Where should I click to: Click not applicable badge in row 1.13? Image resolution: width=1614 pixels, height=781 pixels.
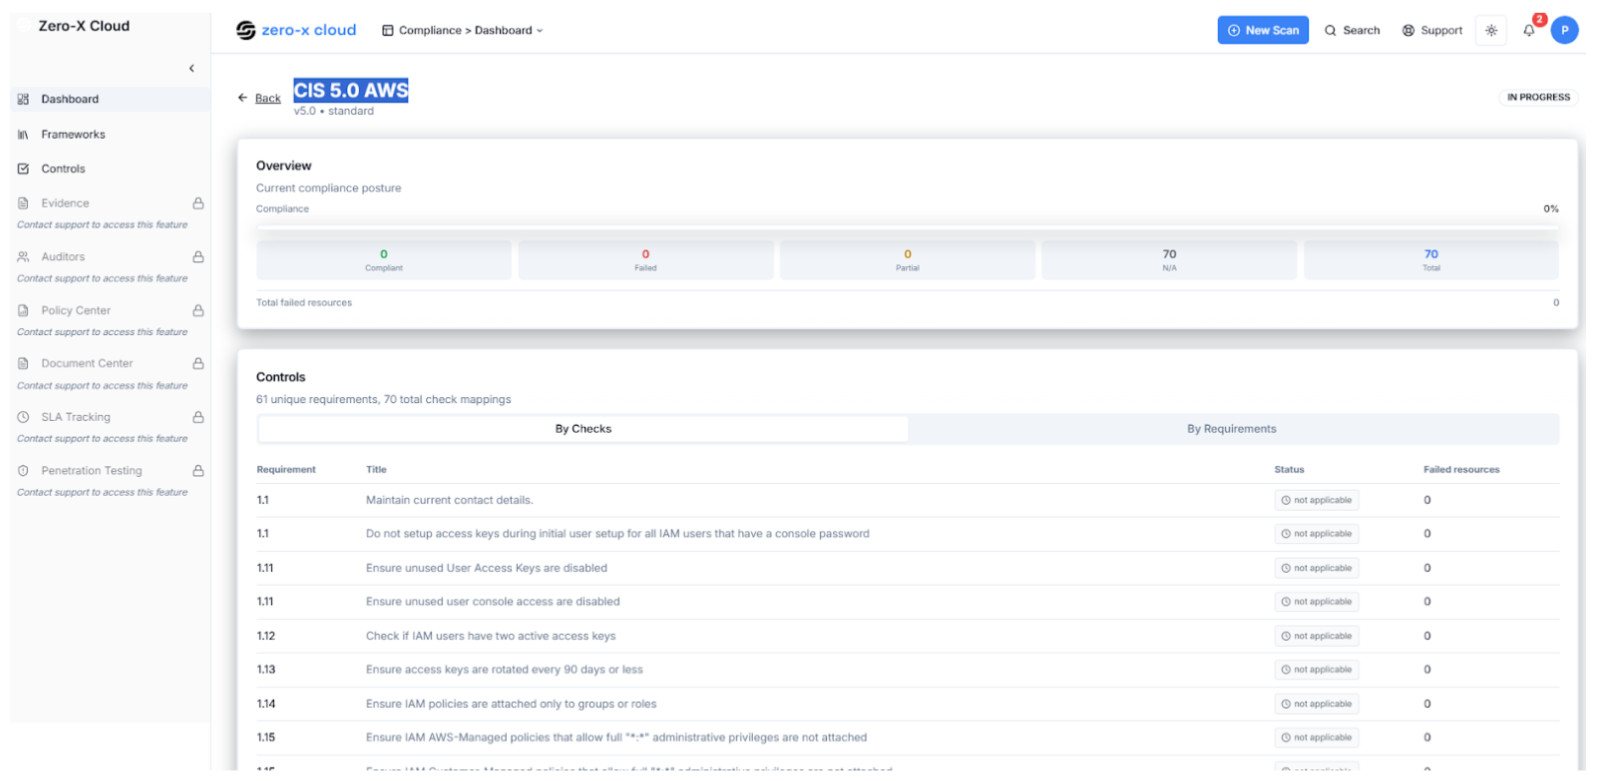(x=1316, y=670)
